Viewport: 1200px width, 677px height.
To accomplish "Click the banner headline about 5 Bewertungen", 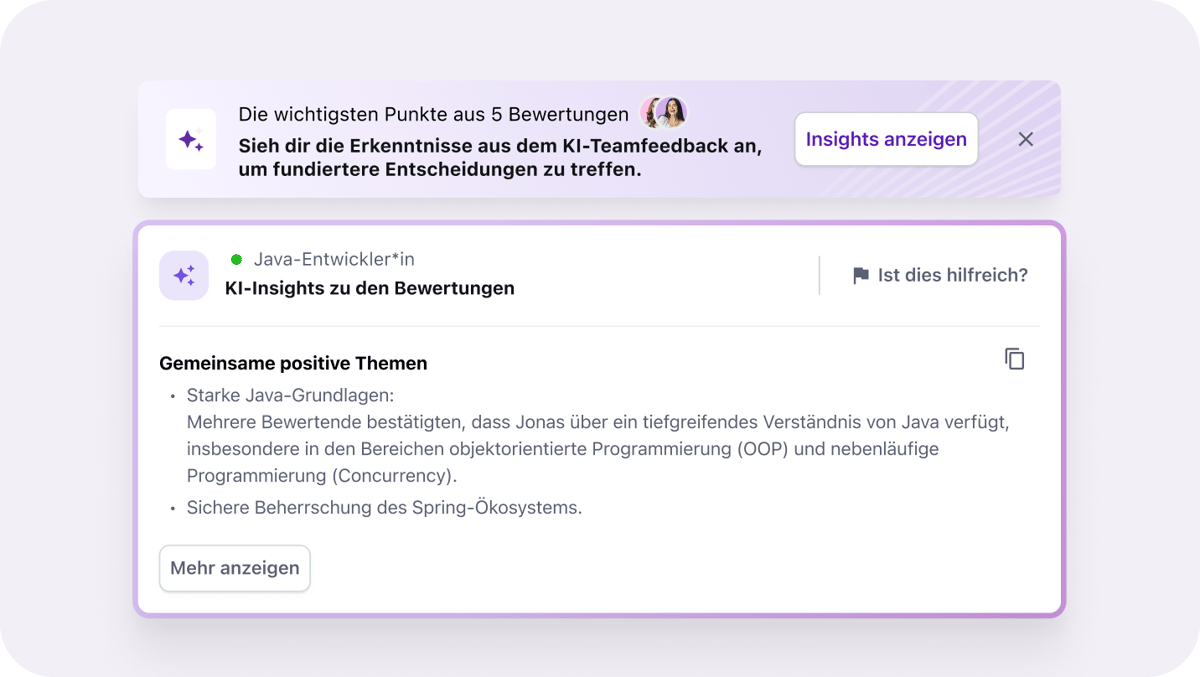I will coord(433,113).
